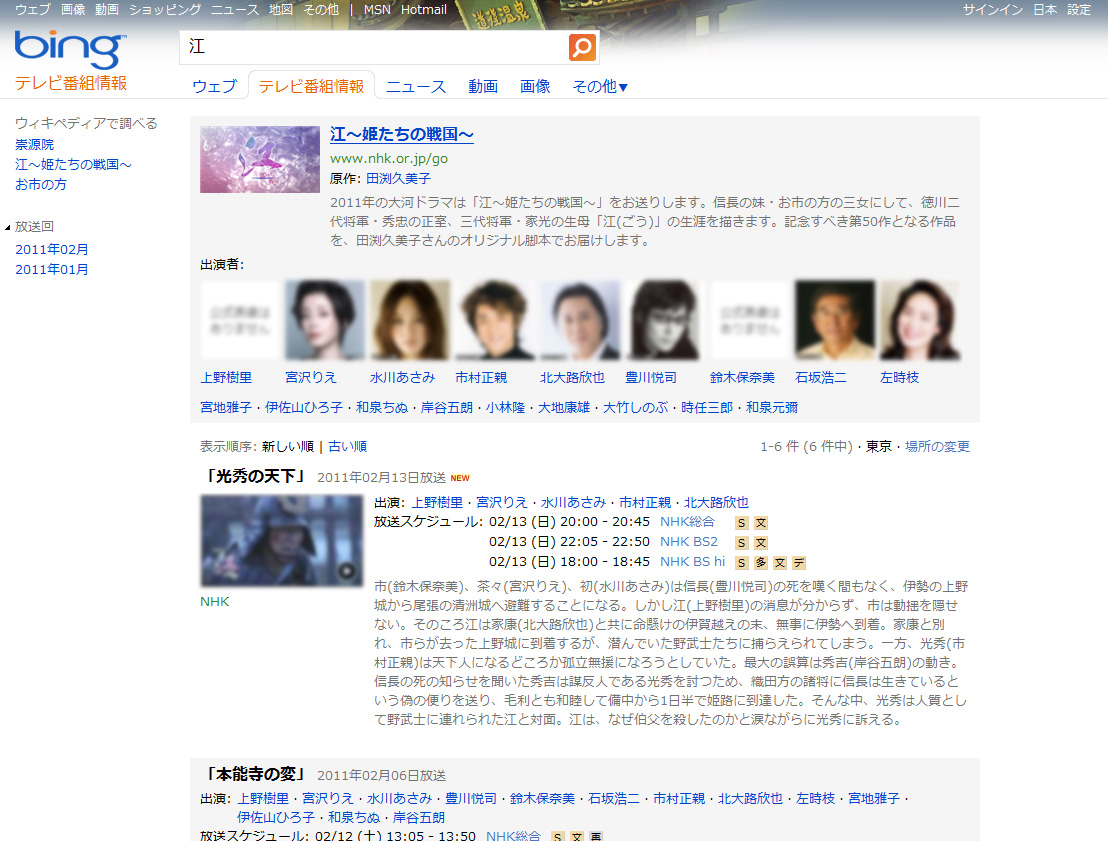Click 豊川悦司 cast photo

pos(664,320)
